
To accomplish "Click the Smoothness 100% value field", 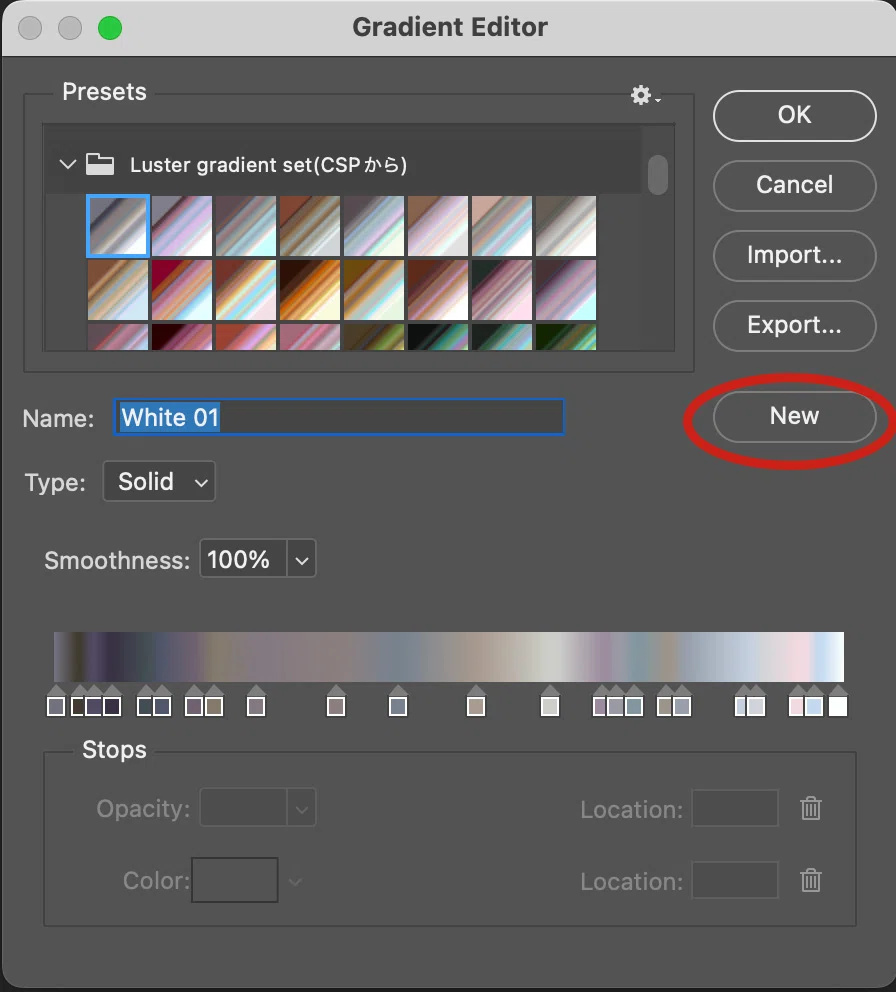I will coord(244,559).
